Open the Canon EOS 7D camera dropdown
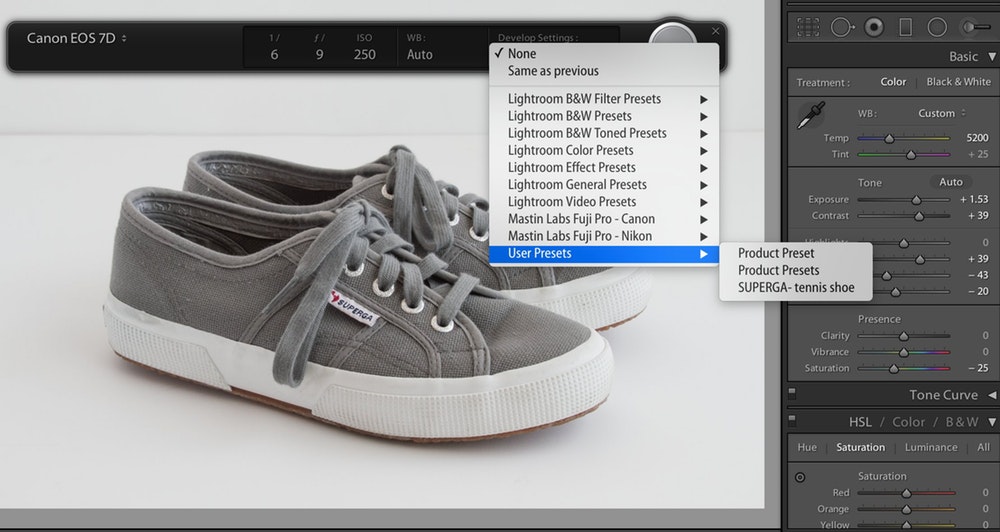 click(x=77, y=38)
